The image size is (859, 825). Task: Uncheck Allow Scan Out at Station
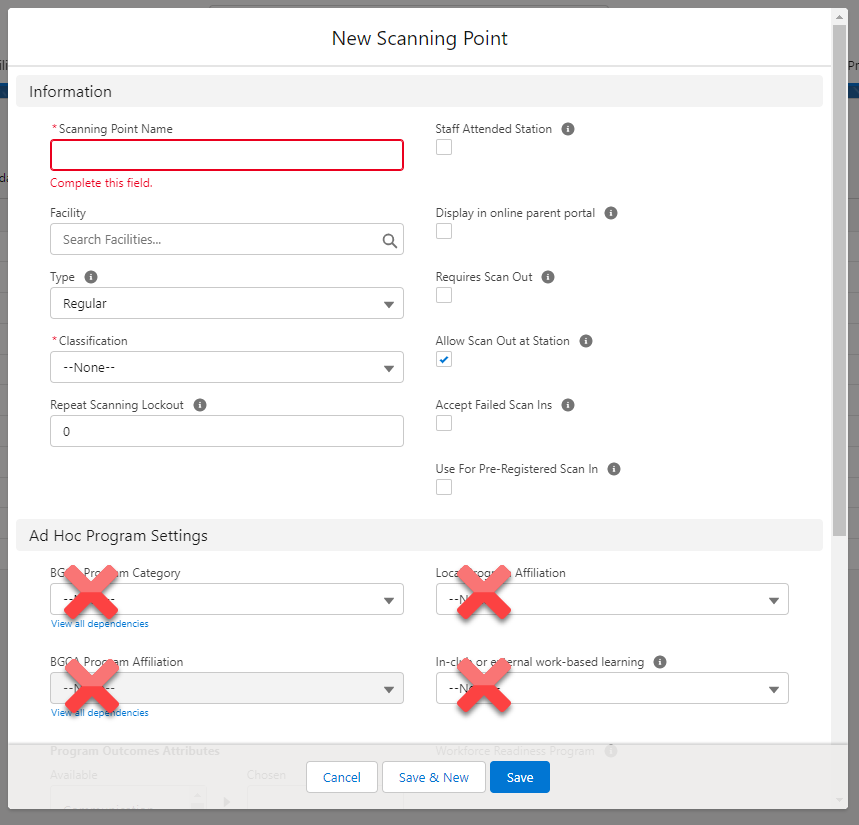[x=443, y=359]
